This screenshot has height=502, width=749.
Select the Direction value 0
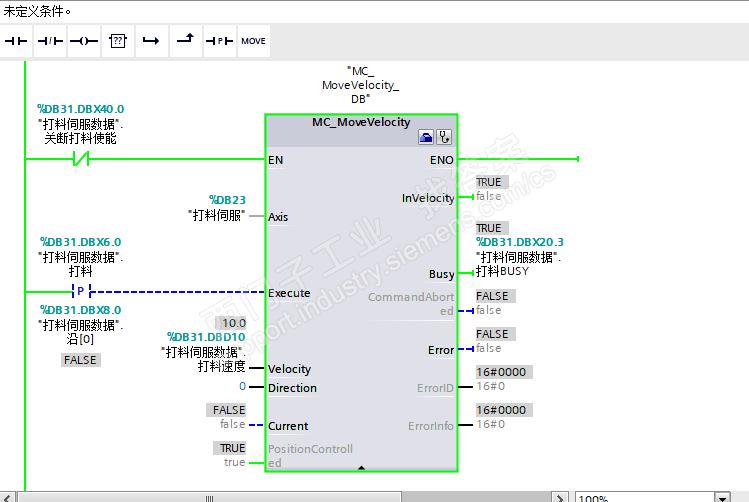[243, 386]
